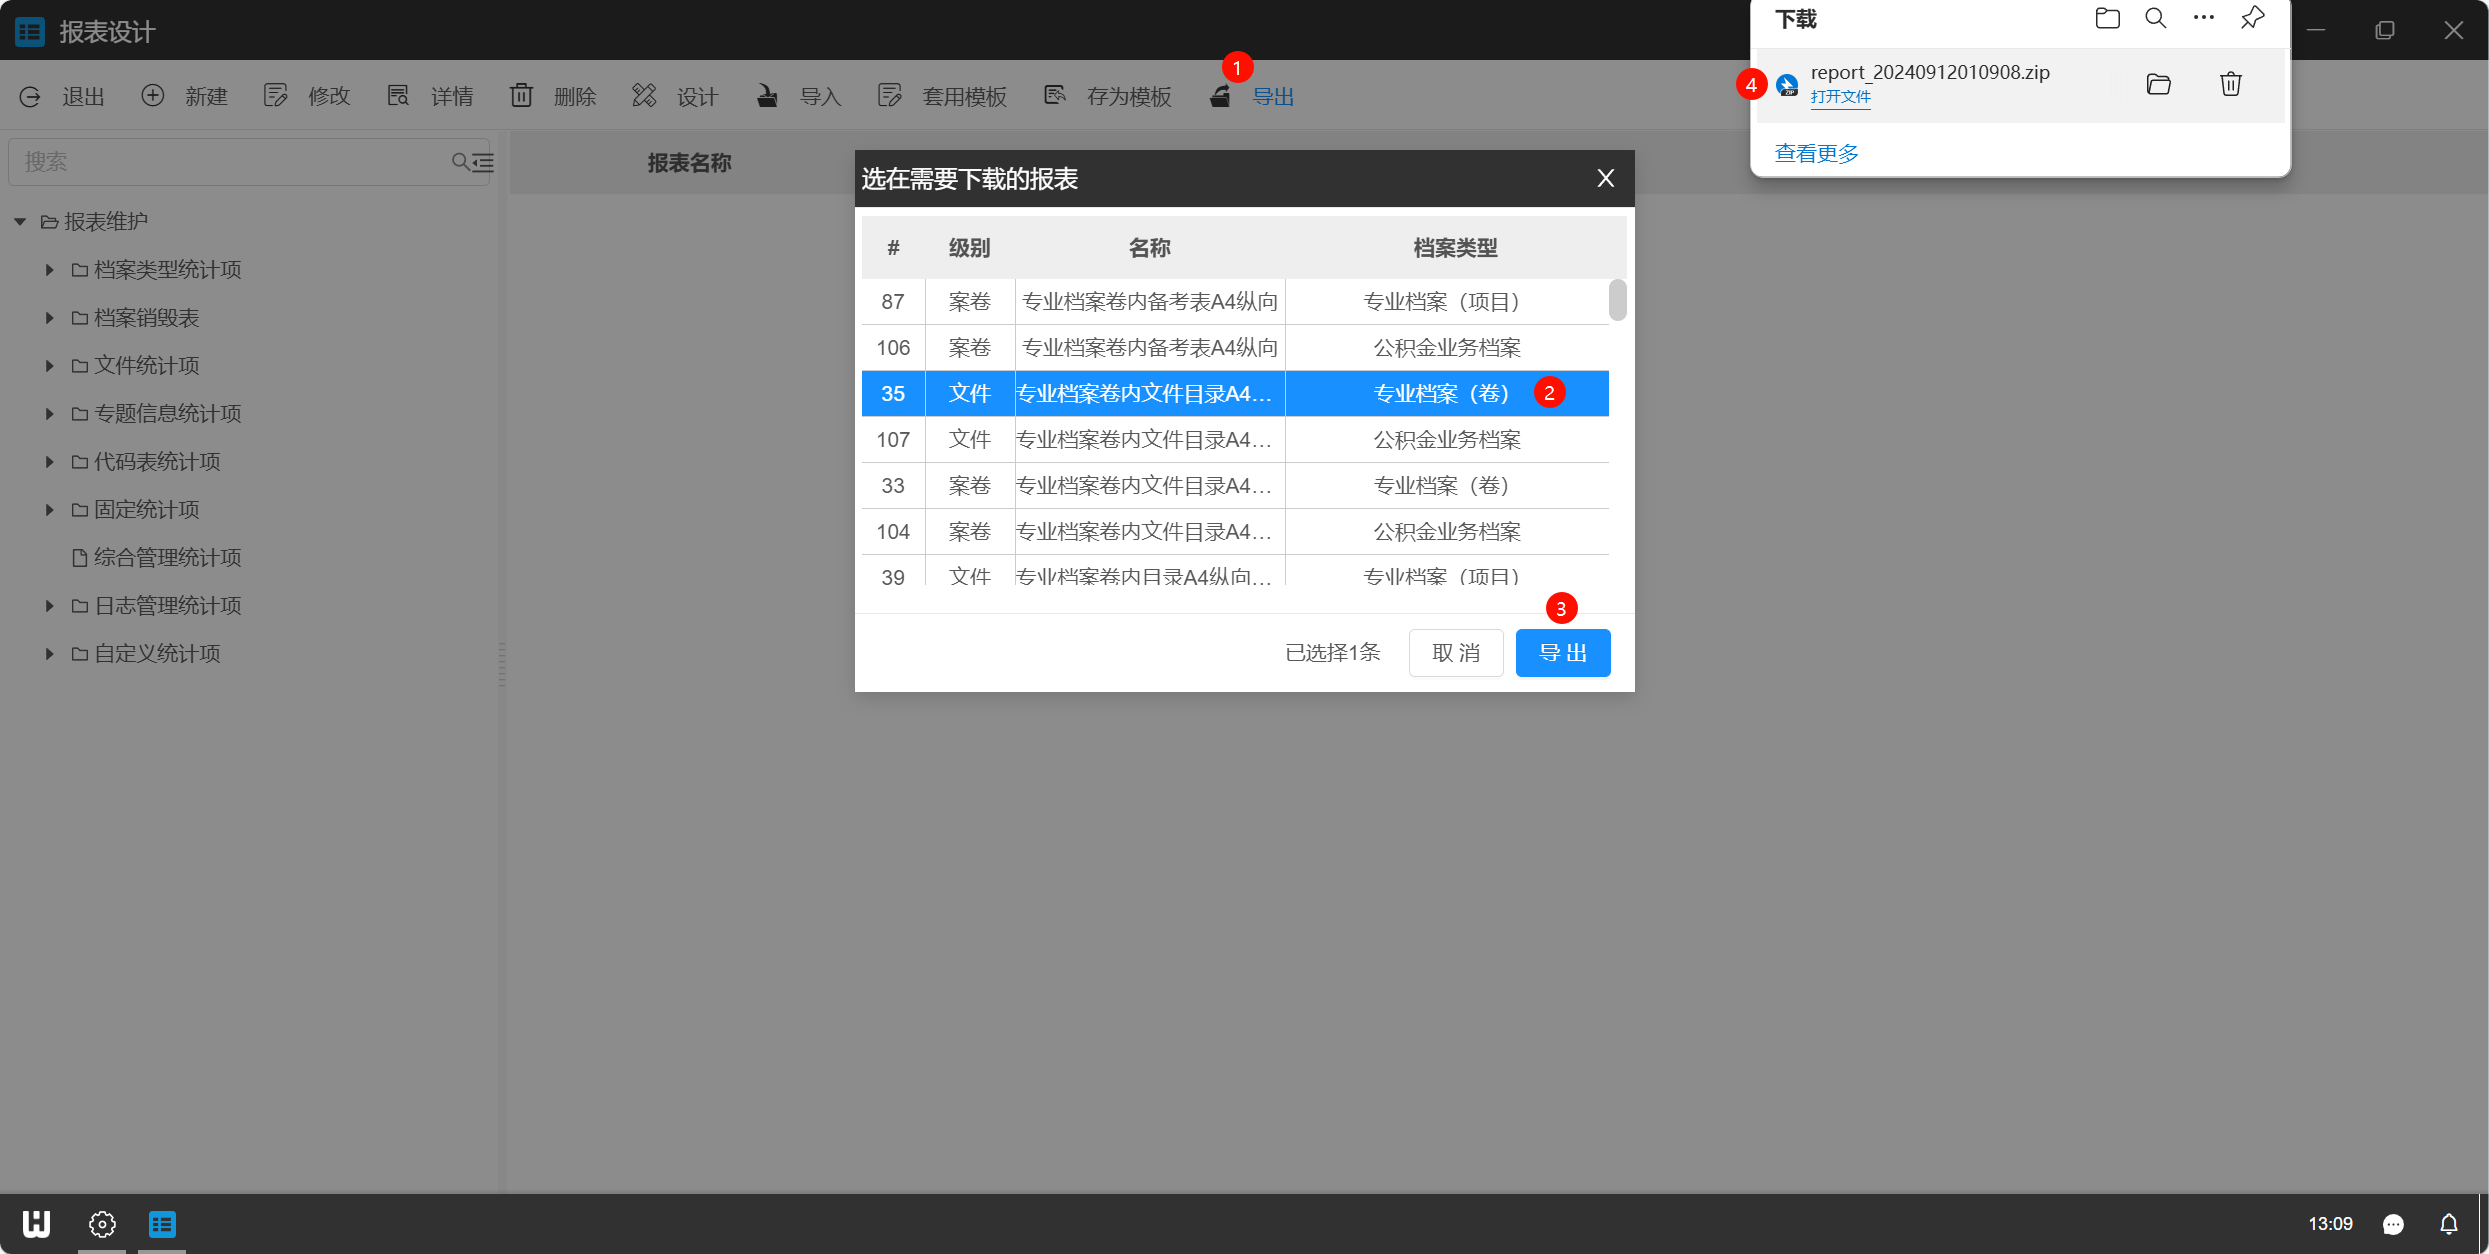Open the settings gear in taskbar
The height and width of the screenshot is (1254, 2489).
tap(102, 1224)
